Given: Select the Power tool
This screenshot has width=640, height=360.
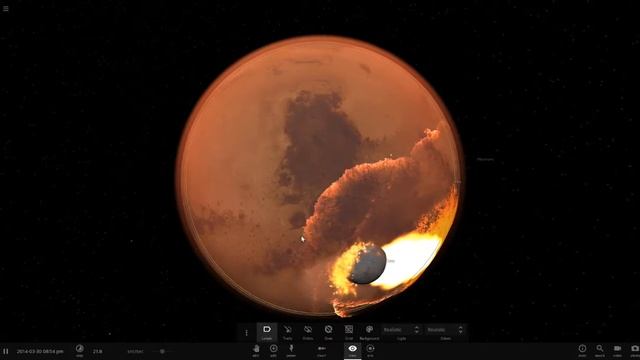Looking at the screenshot, I should 291,350.
